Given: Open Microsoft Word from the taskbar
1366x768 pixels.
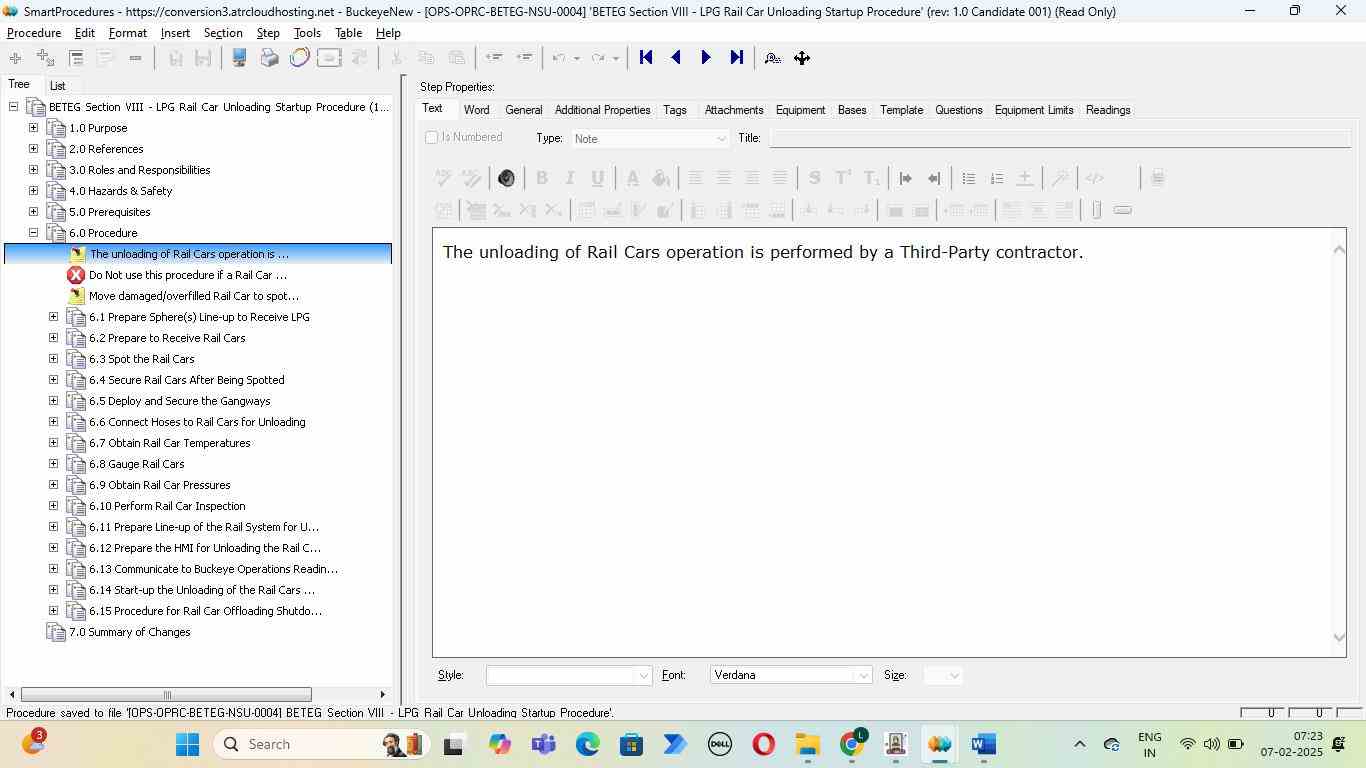Looking at the screenshot, I should point(983,744).
